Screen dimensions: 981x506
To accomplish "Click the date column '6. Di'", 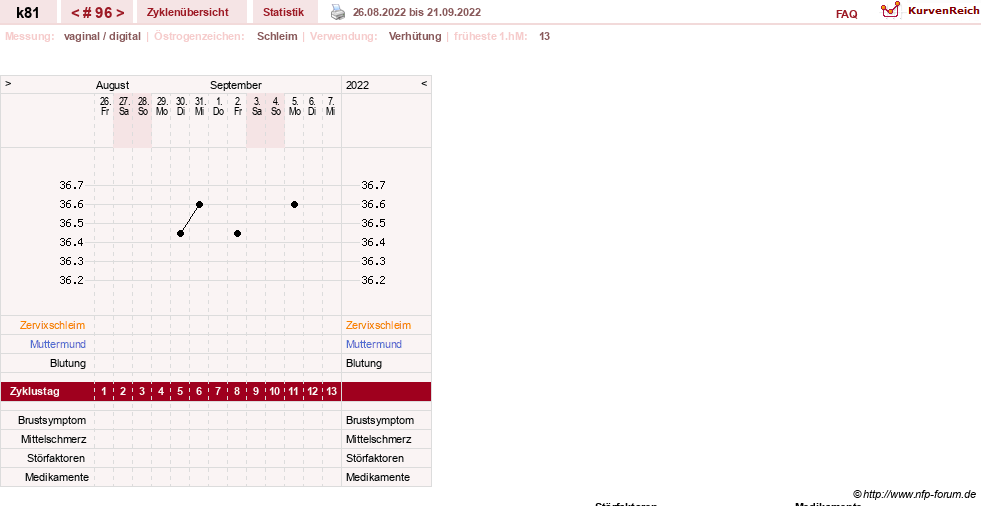I will (x=312, y=106).
